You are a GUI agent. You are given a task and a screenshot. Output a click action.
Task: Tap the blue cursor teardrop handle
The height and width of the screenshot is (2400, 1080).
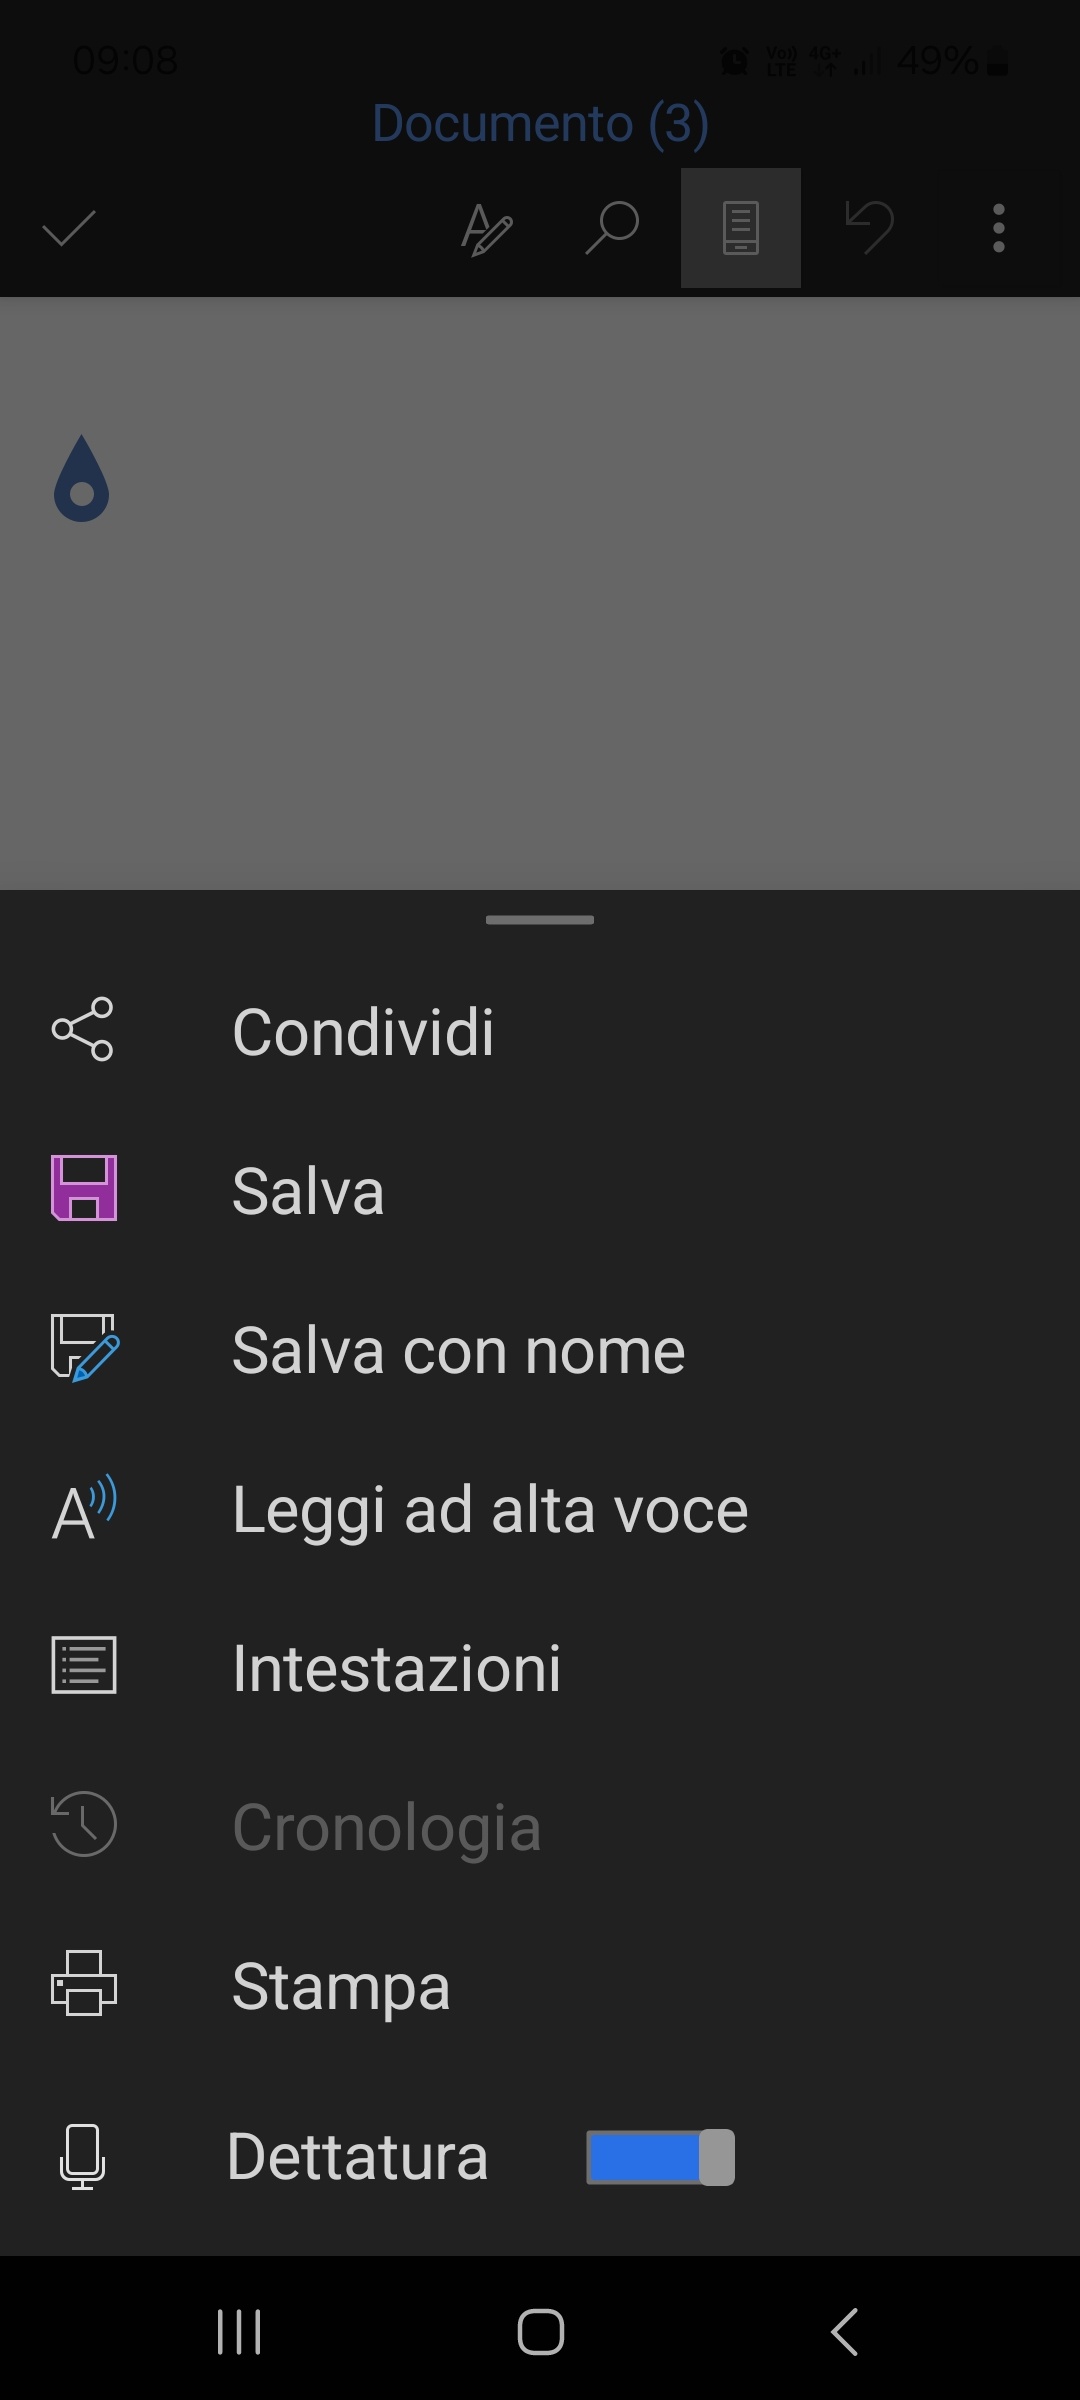81,478
